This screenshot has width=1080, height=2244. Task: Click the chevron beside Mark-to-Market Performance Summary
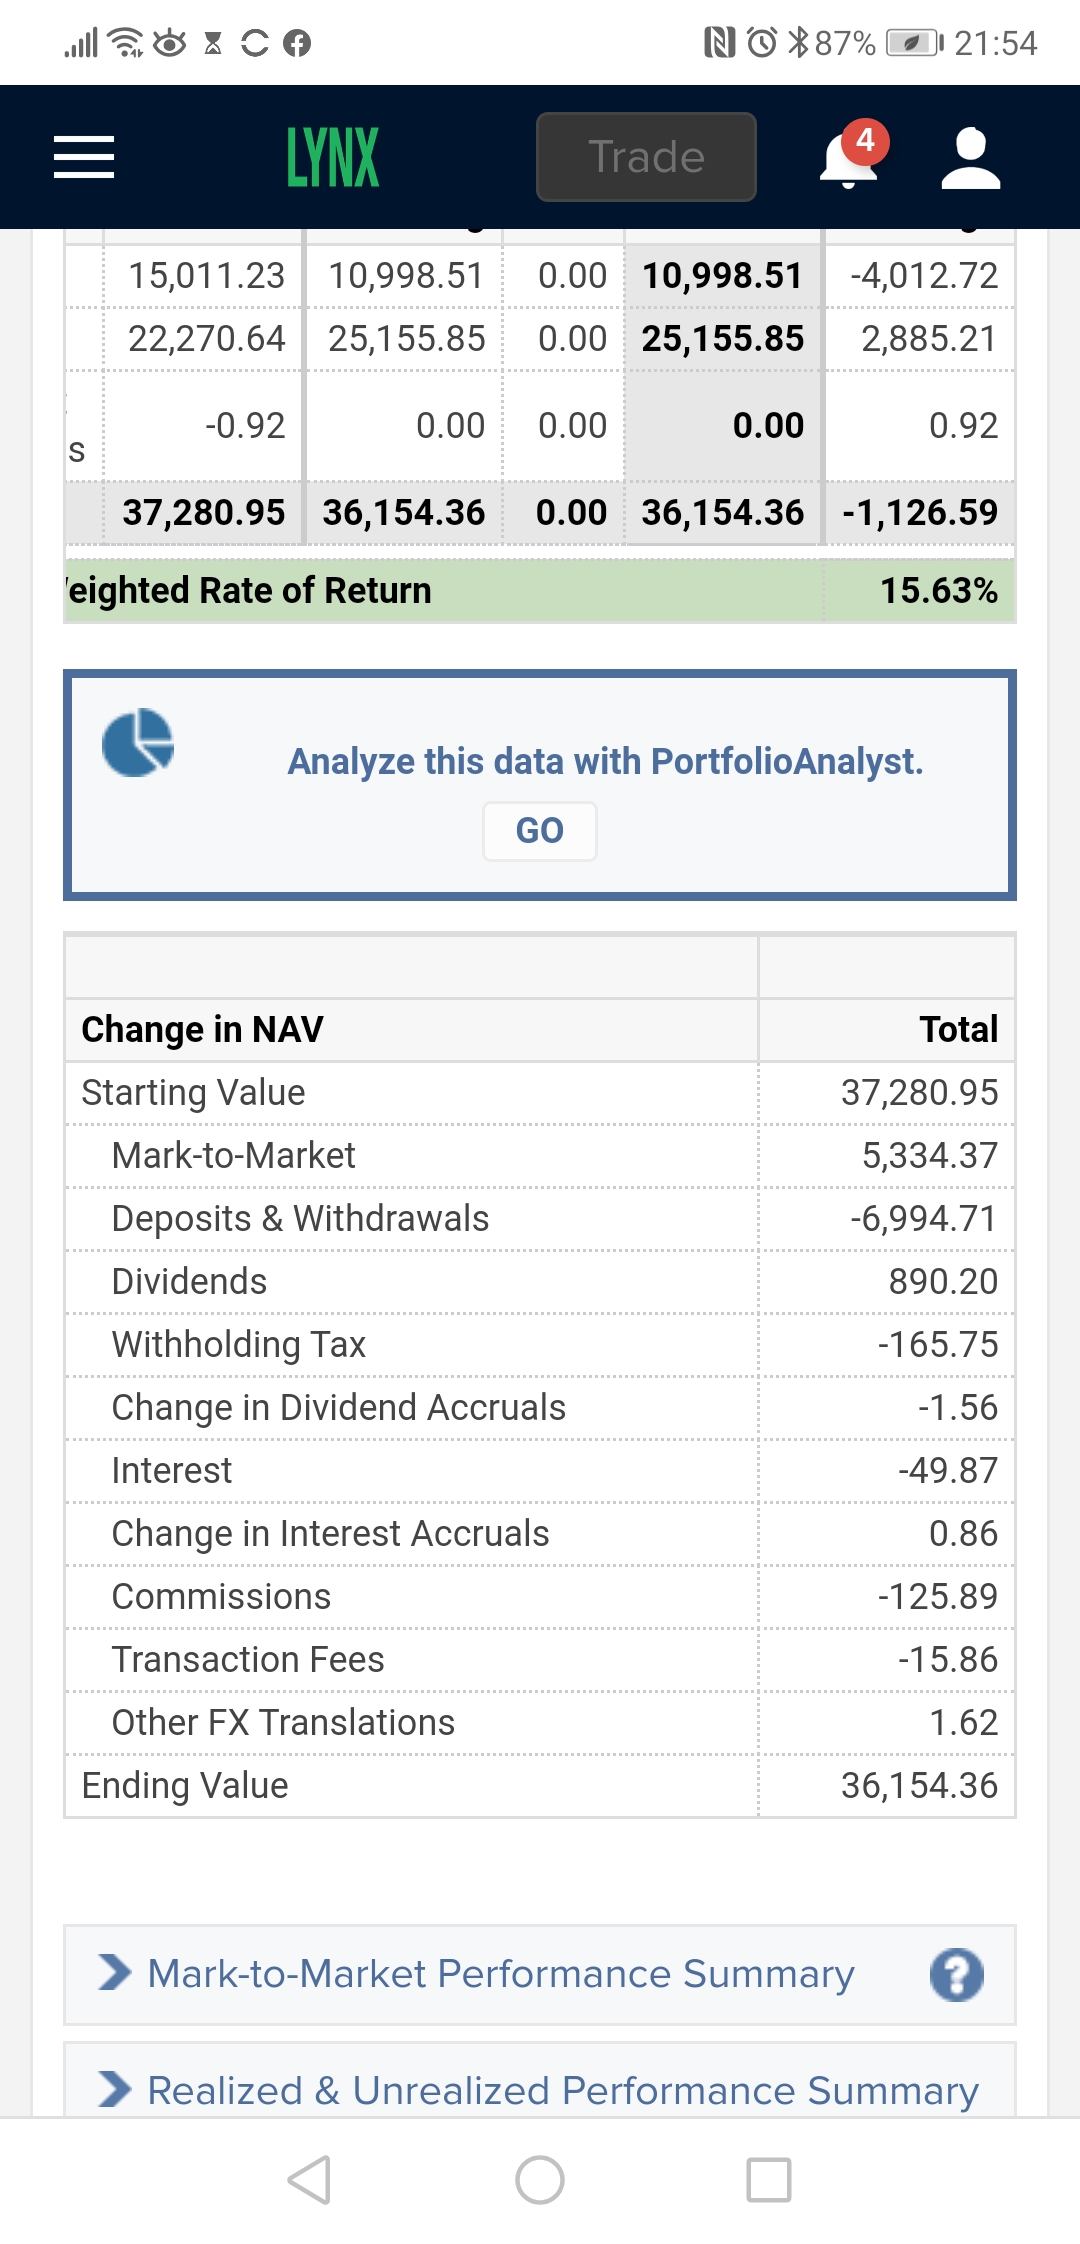[x=115, y=1973]
